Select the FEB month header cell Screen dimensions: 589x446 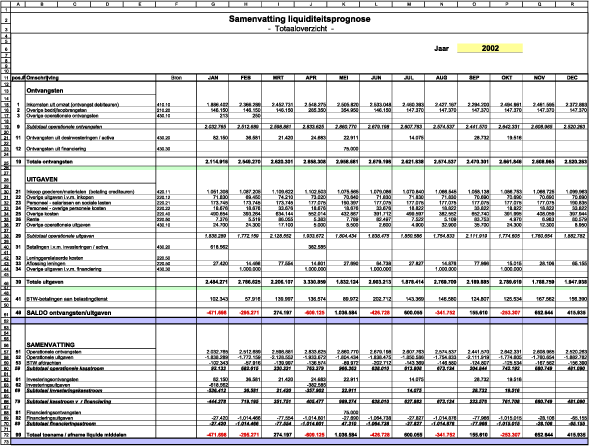click(x=245, y=77)
